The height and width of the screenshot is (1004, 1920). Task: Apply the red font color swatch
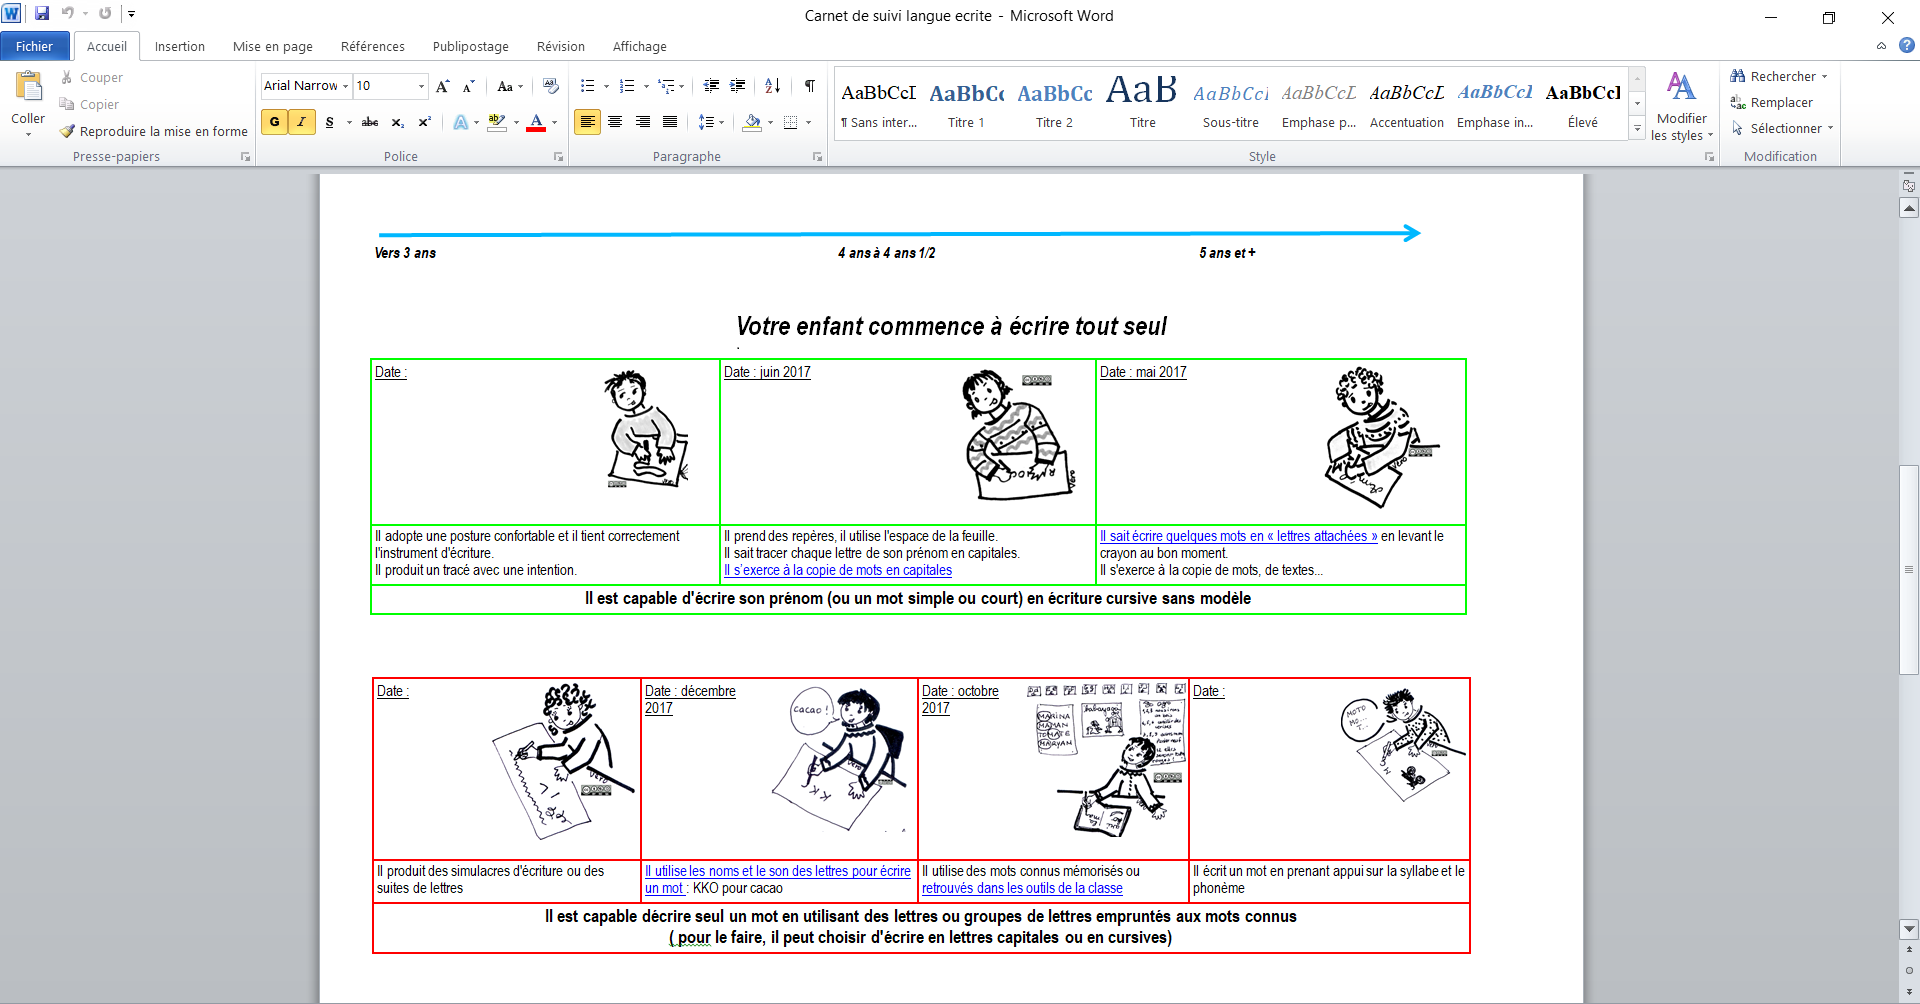point(536,122)
